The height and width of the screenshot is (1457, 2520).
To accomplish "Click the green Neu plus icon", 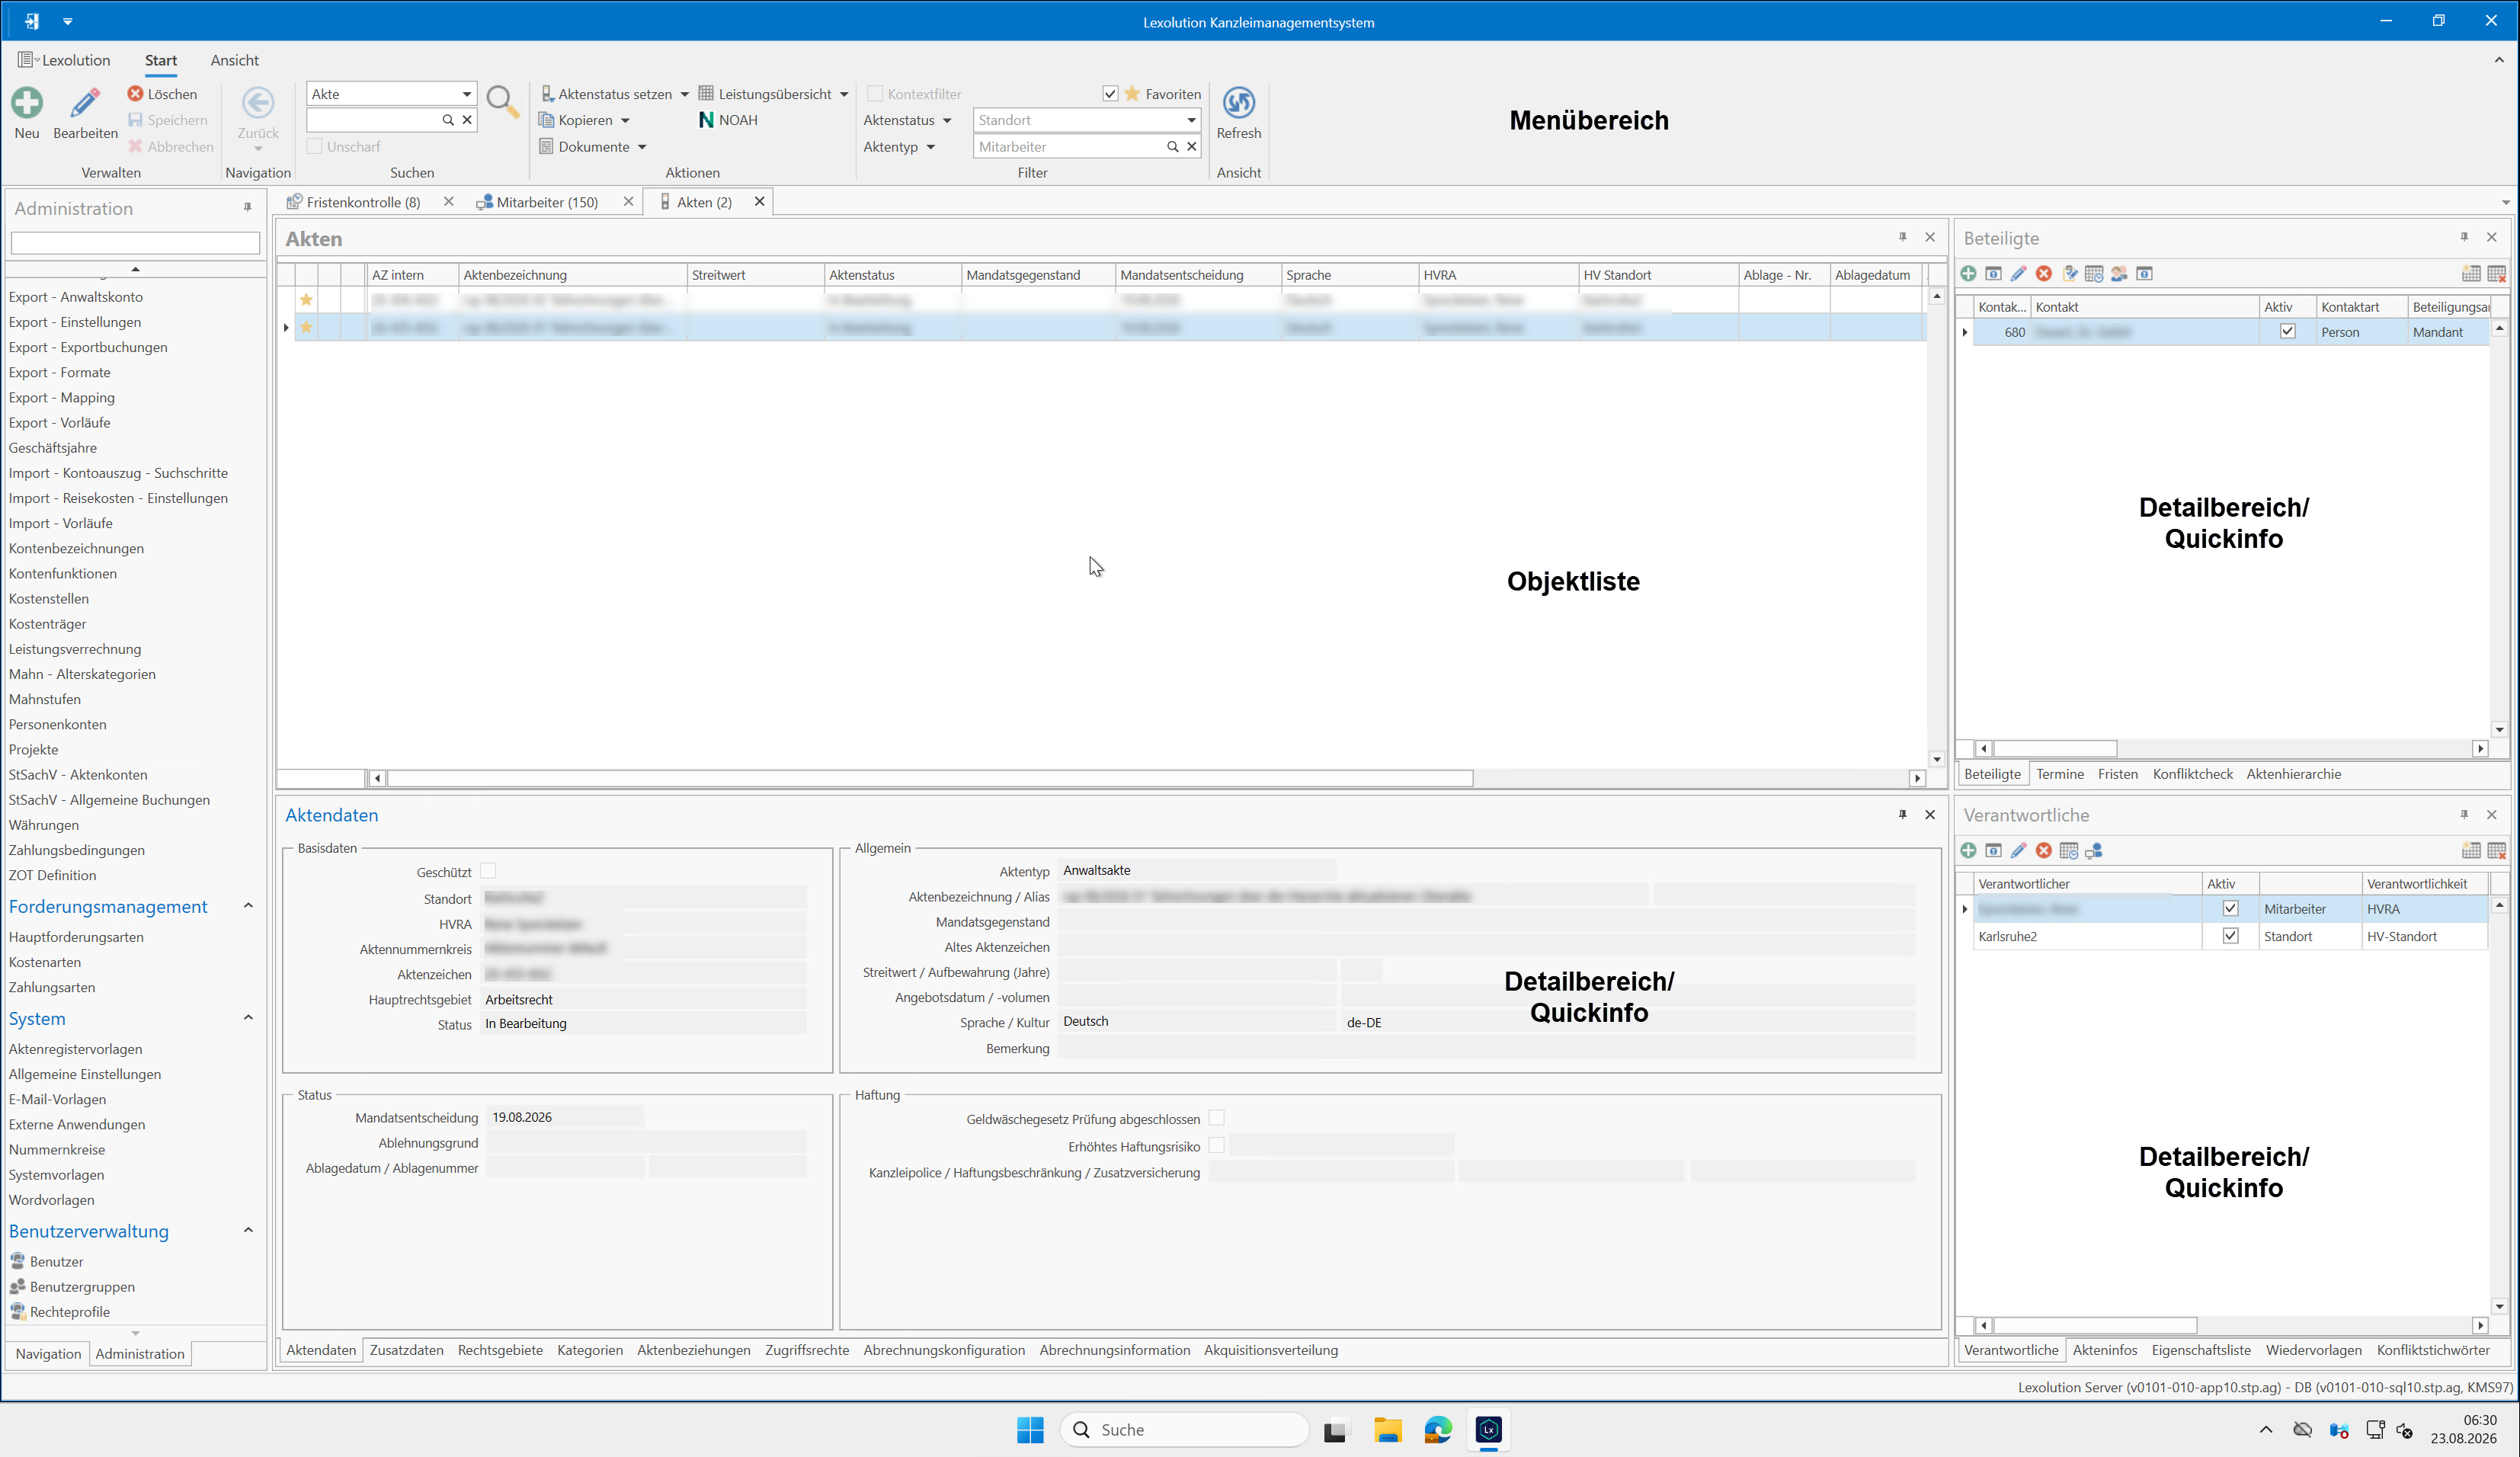I will 27,102.
